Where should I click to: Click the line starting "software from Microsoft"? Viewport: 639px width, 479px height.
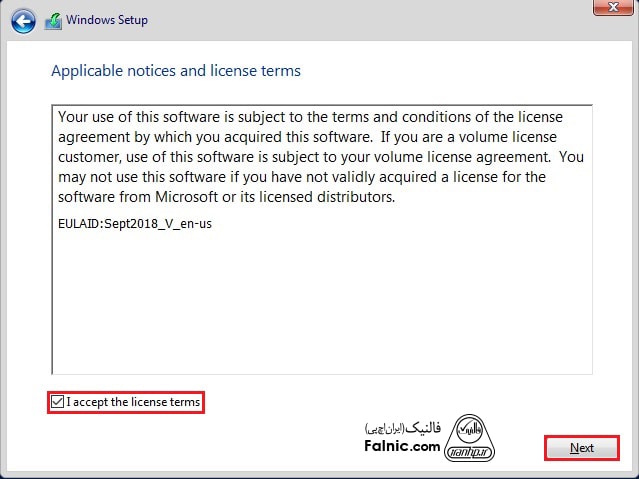point(227,197)
